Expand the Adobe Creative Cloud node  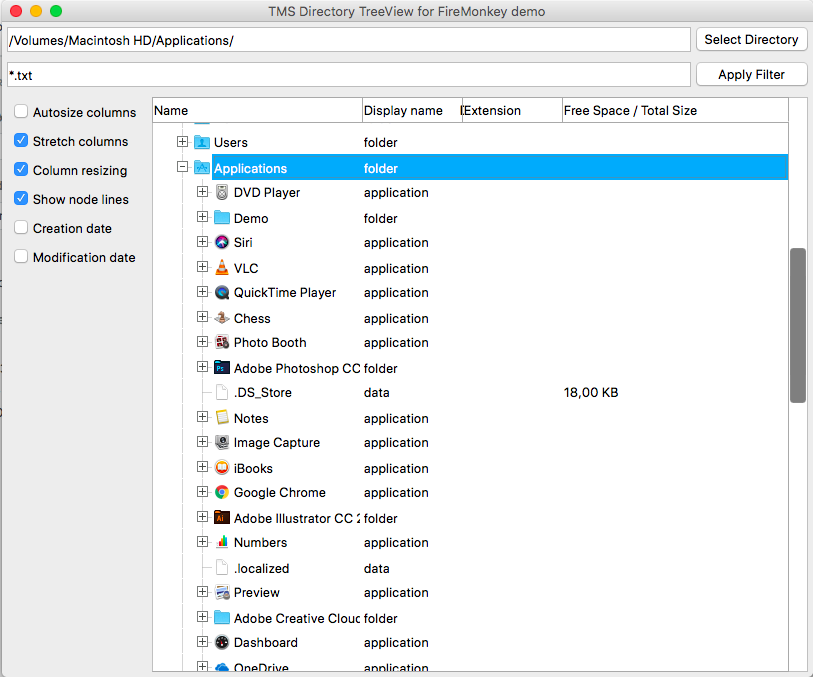[202, 617]
